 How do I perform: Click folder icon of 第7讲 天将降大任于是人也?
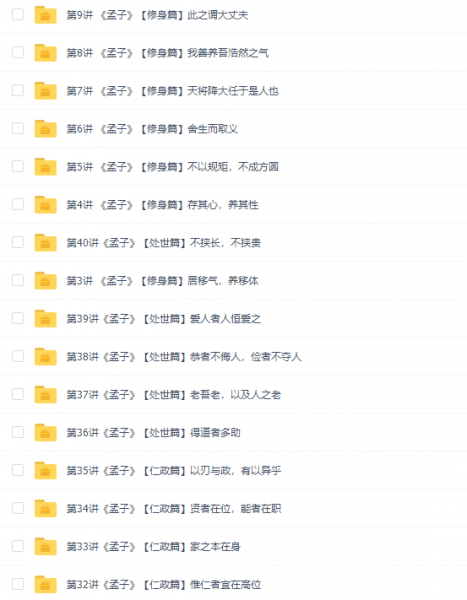point(45,91)
